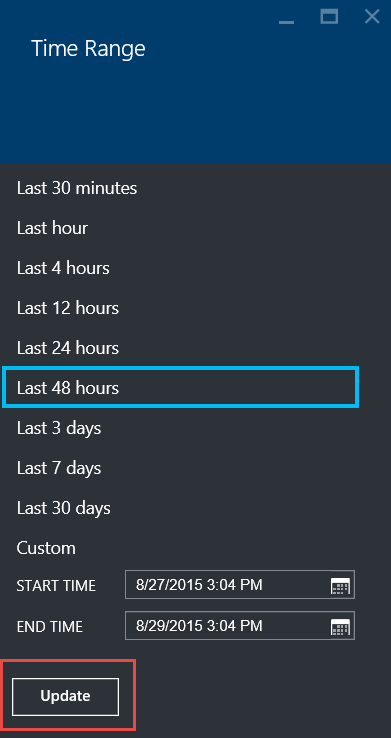This screenshot has height=738, width=391.
Task: Click the Time Range blade title
Action: pyautogui.click(x=88, y=49)
